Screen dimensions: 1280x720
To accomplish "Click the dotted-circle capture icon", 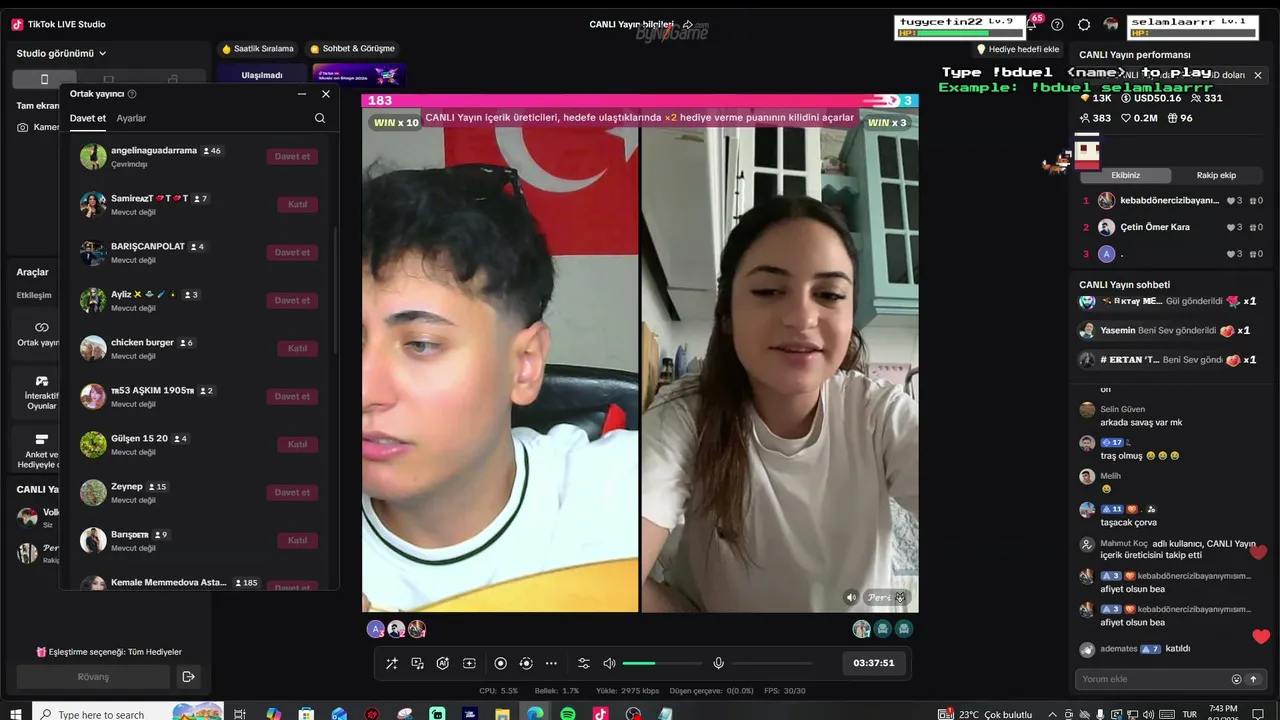I will pos(526,663).
